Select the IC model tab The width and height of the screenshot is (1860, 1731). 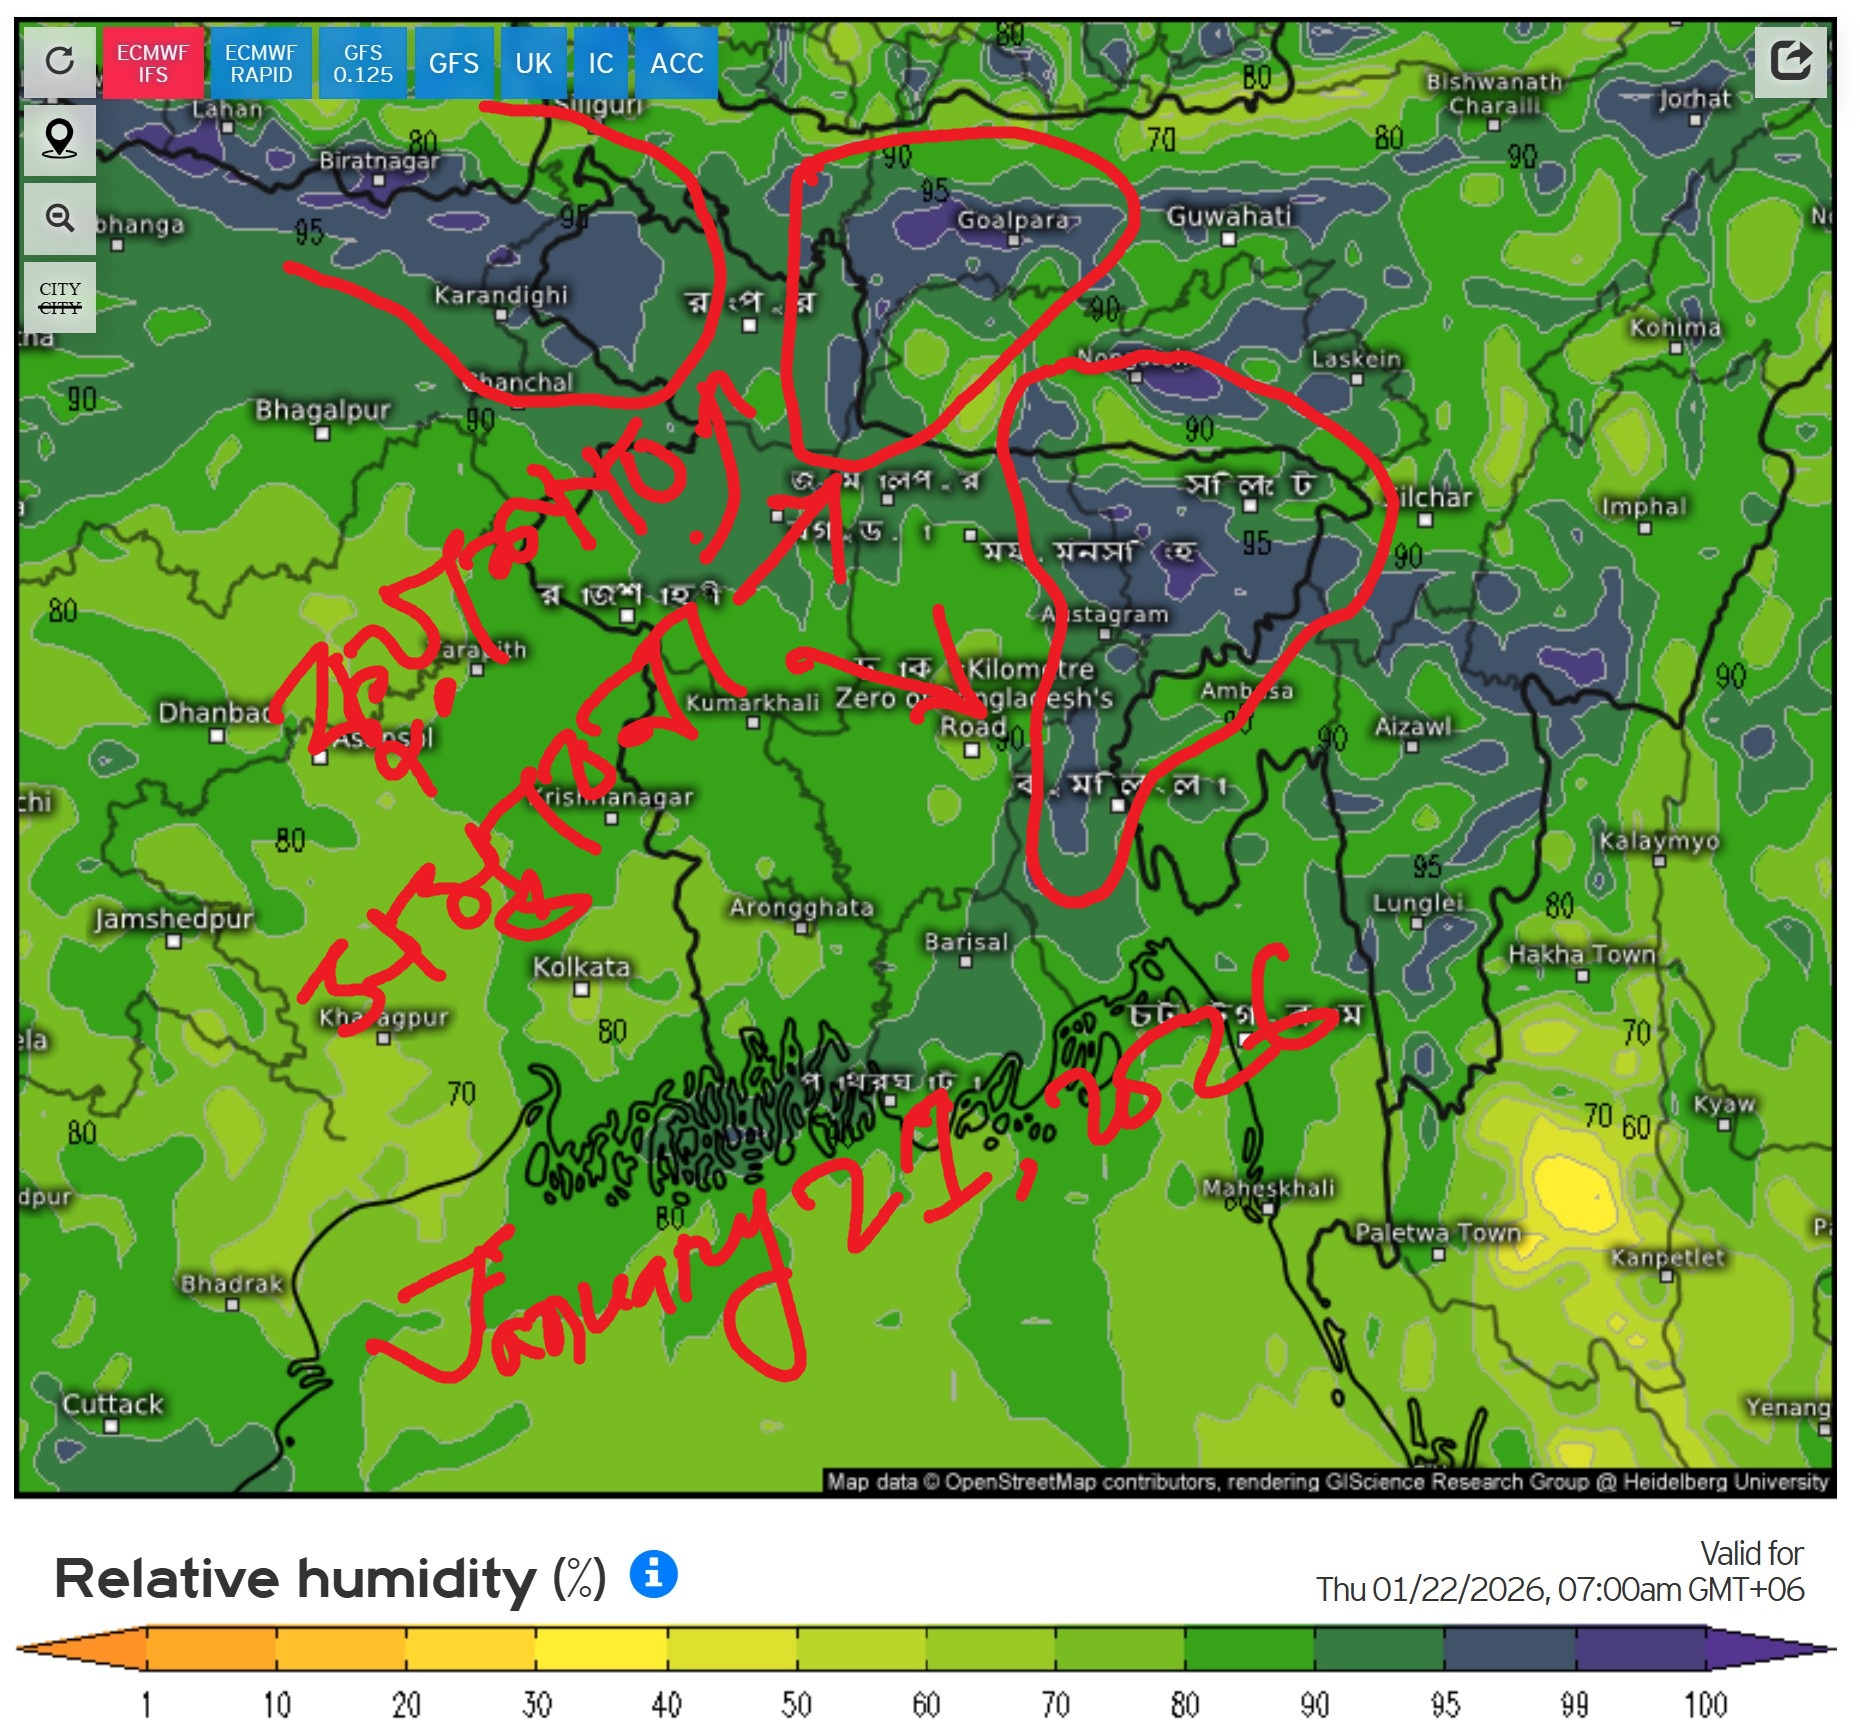coord(600,64)
